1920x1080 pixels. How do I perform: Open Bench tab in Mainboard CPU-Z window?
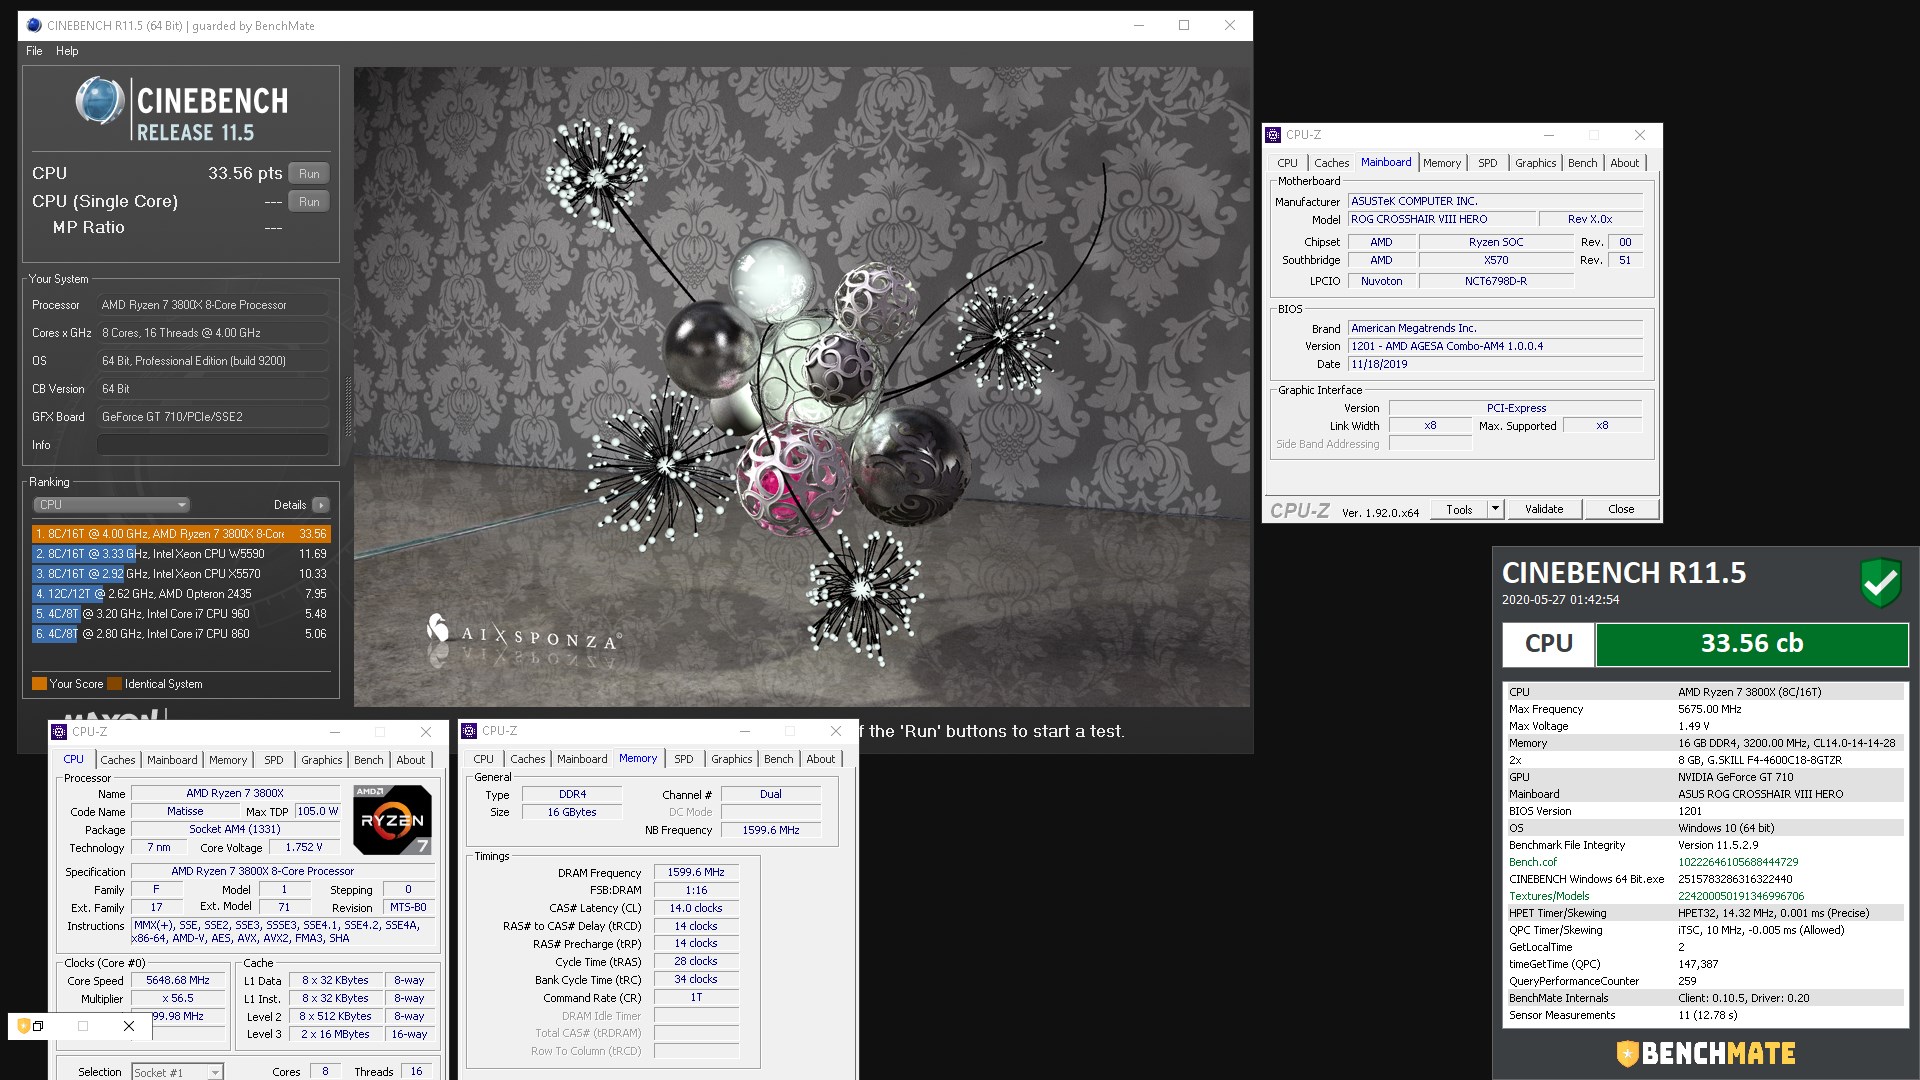1582,163
